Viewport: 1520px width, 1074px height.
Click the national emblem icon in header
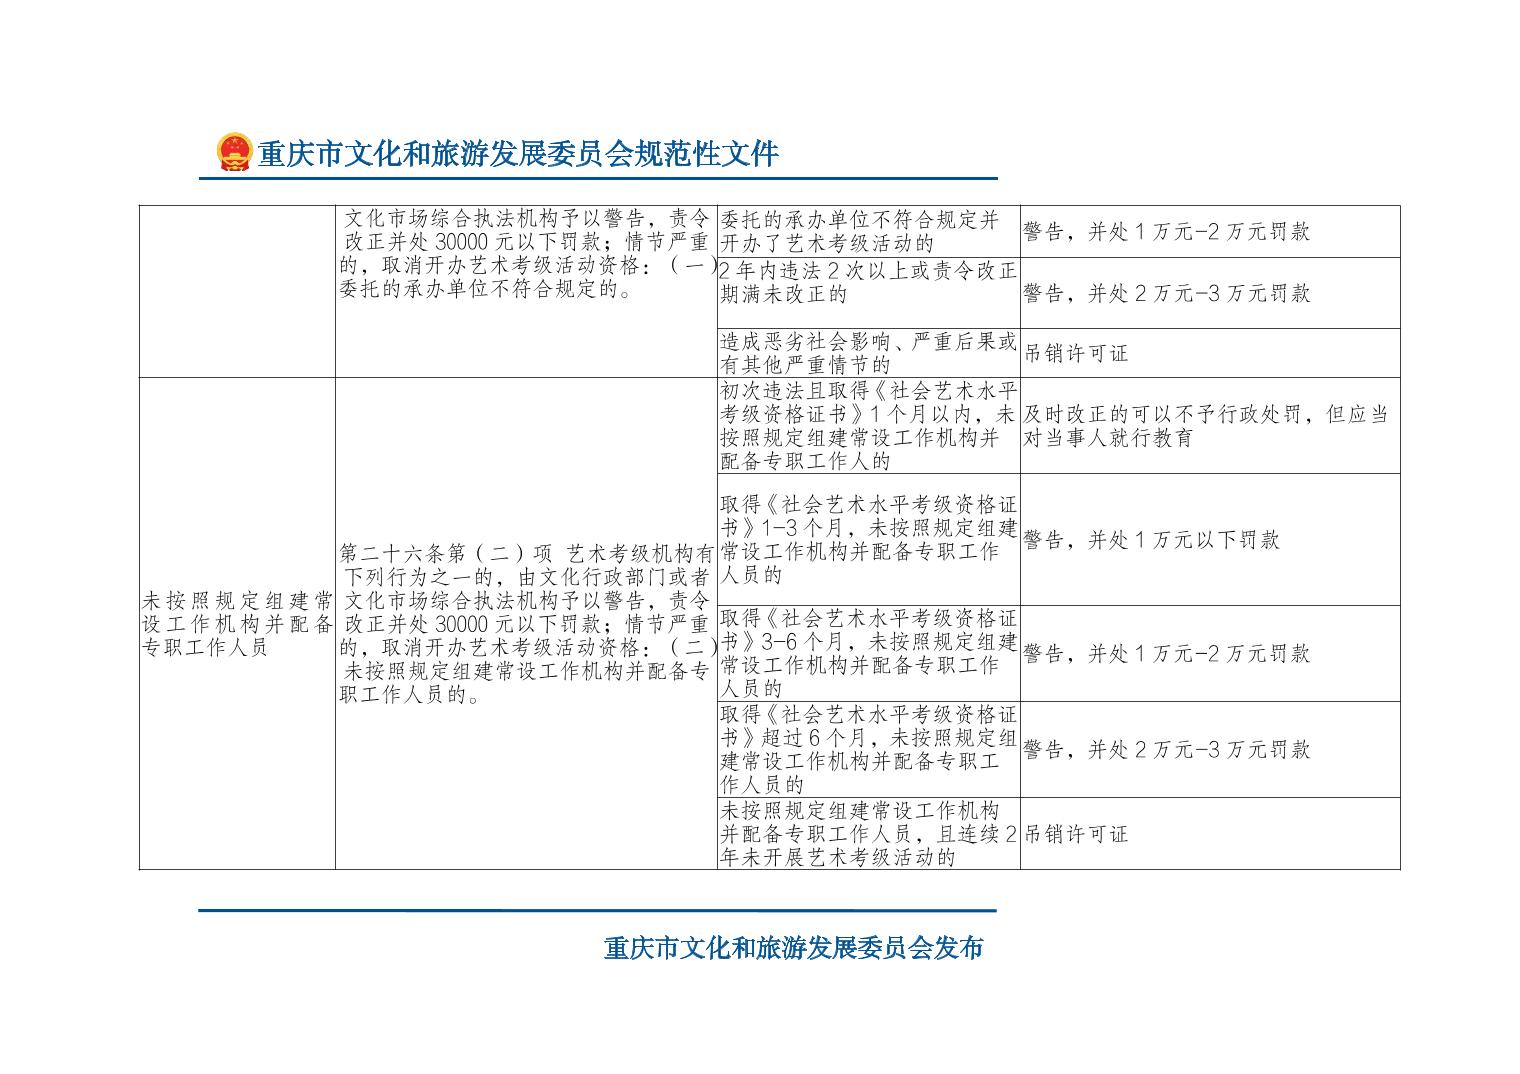(x=234, y=153)
